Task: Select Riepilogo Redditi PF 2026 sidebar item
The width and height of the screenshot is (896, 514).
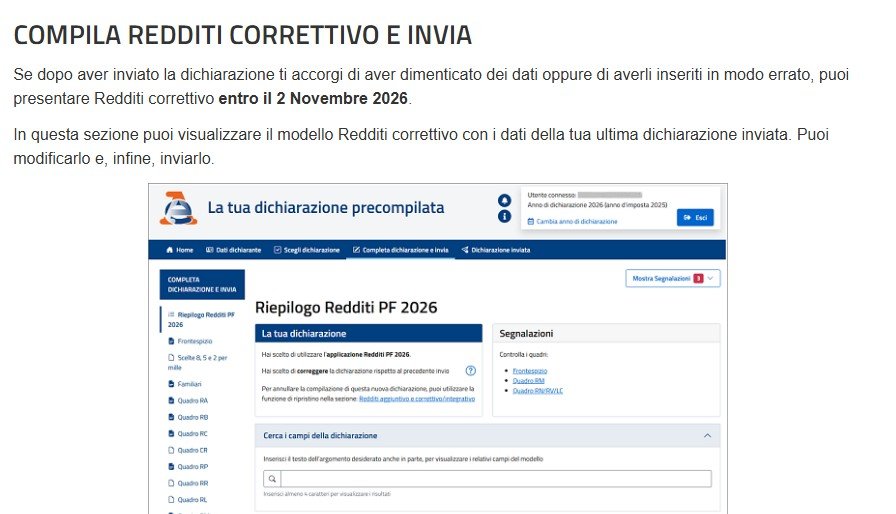Action: click(x=201, y=319)
